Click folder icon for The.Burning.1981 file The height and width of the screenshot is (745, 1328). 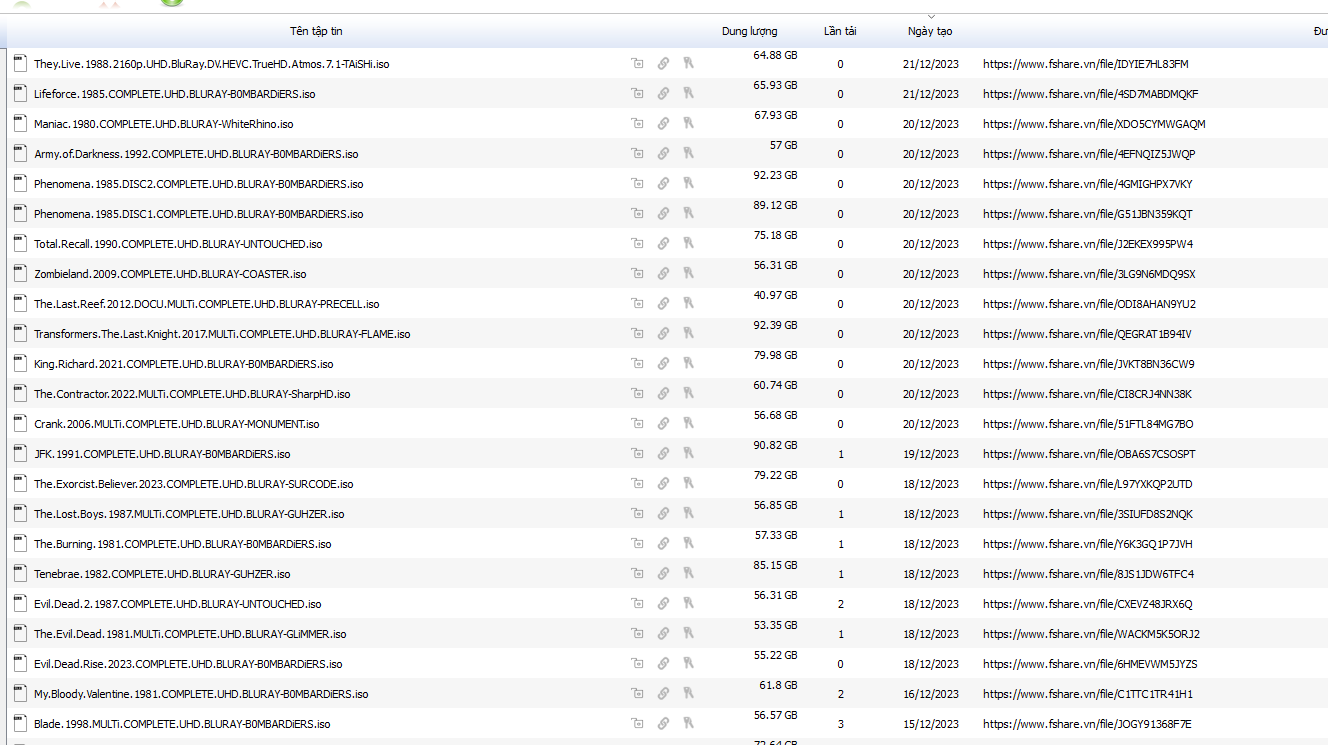tap(637, 544)
